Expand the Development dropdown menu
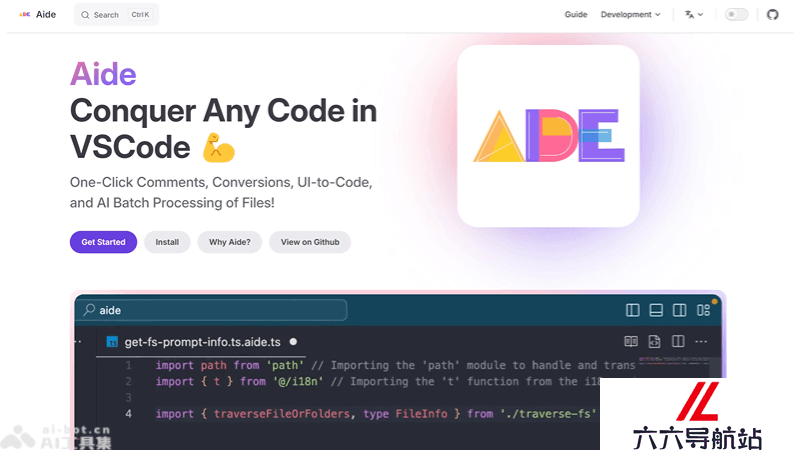This screenshot has width=800, height=450. [x=630, y=14]
